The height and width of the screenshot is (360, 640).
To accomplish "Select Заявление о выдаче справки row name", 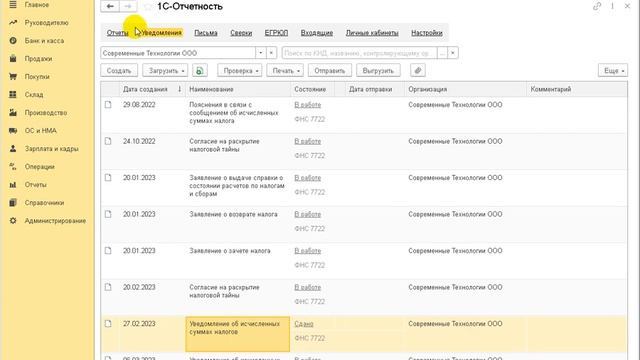I will [x=237, y=186].
